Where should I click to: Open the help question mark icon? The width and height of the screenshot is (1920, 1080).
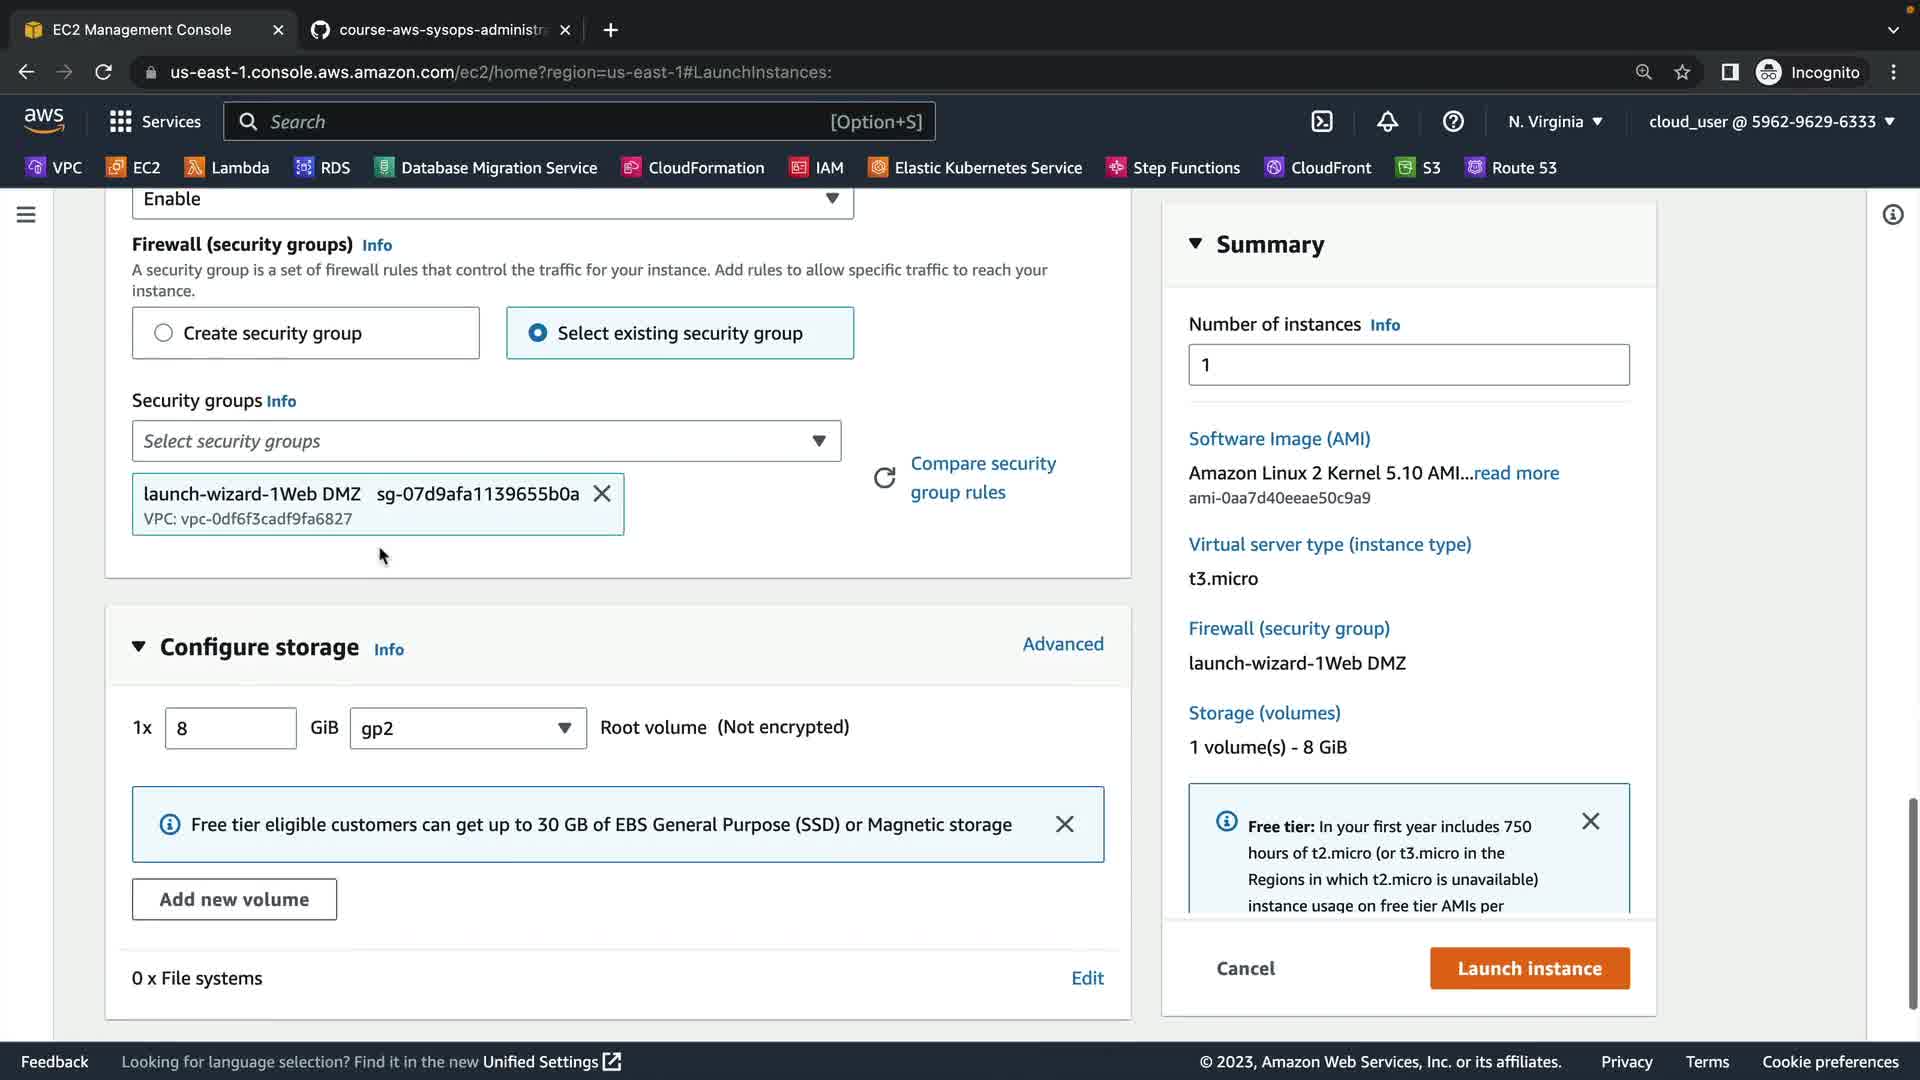pyautogui.click(x=1453, y=121)
